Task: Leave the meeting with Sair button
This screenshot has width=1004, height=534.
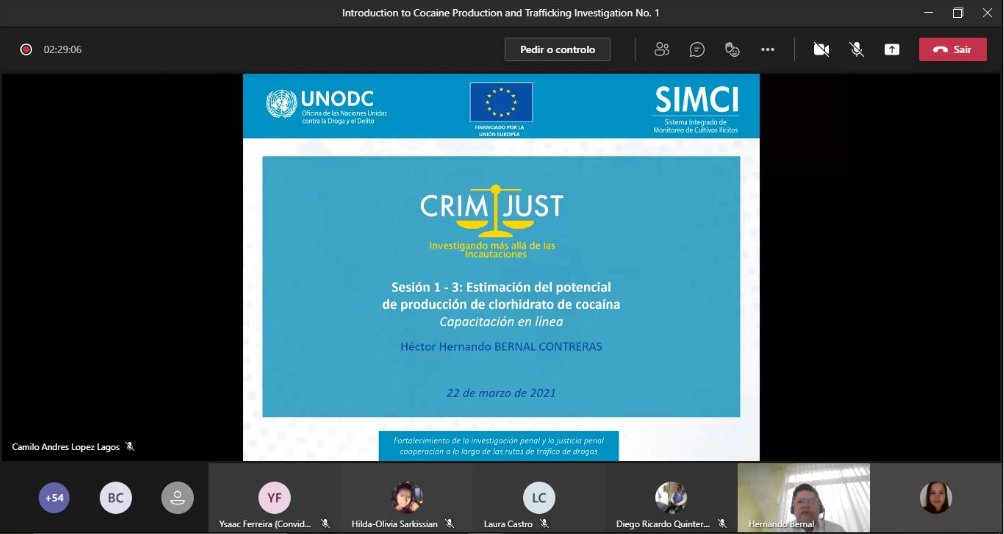Action: coord(952,49)
